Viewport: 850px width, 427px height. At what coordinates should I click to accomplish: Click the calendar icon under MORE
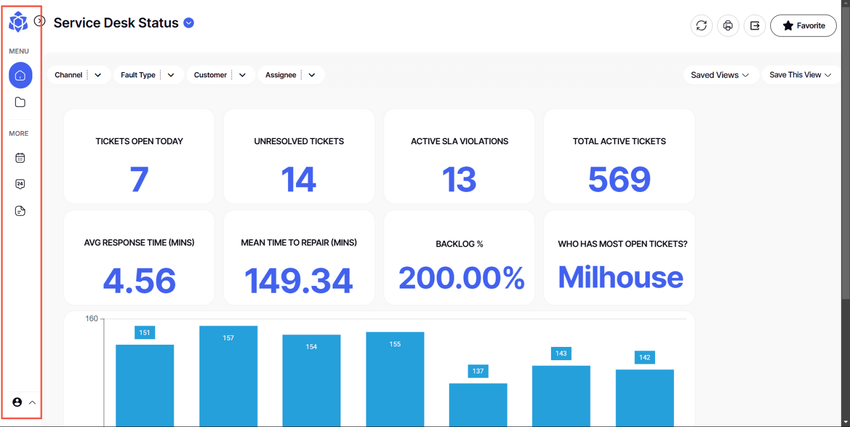coord(20,158)
